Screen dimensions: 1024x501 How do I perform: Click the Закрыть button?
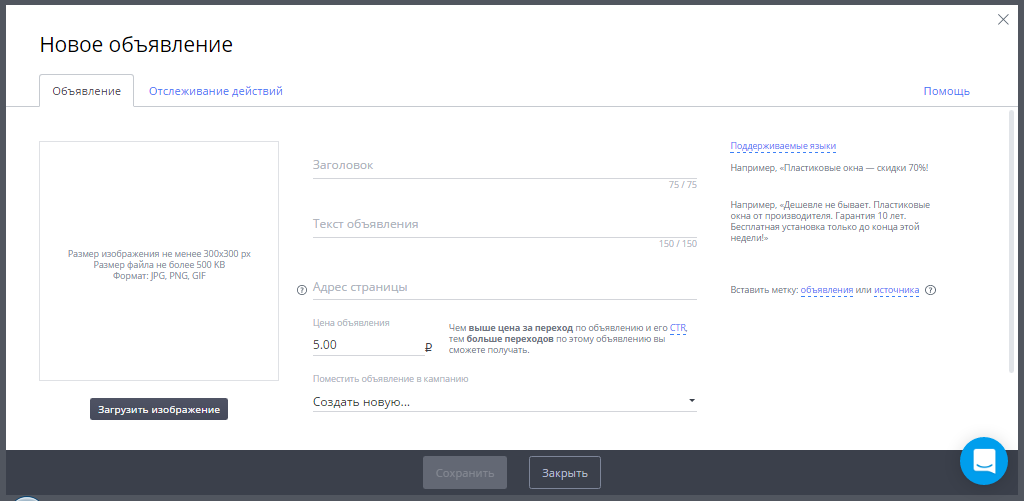(564, 473)
